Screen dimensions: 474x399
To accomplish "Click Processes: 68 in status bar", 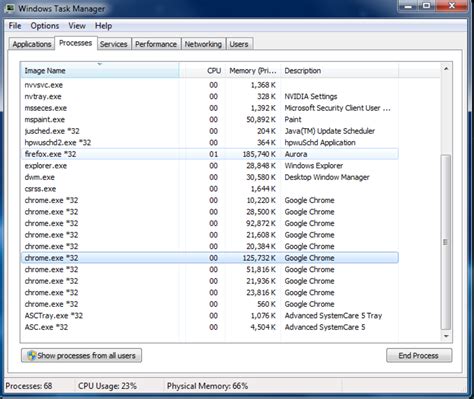I will [x=29, y=386].
